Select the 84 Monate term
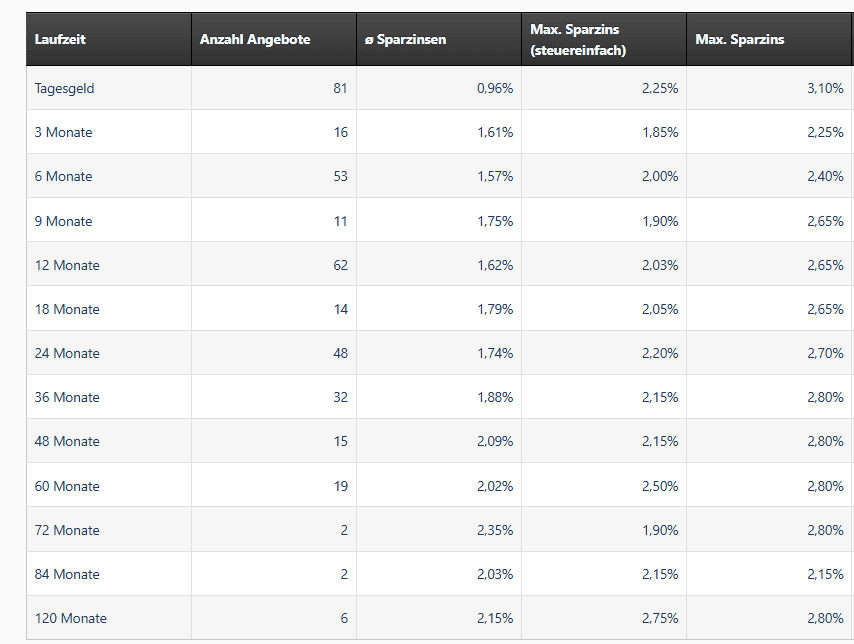The width and height of the screenshot is (854, 644). pyautogui.click(x=67, y=574)
